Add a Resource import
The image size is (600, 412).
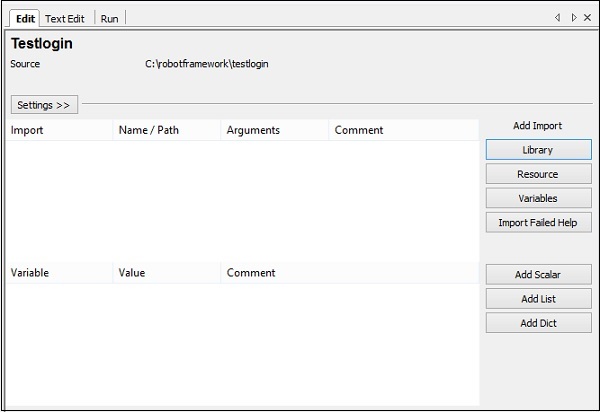[538, 174]
